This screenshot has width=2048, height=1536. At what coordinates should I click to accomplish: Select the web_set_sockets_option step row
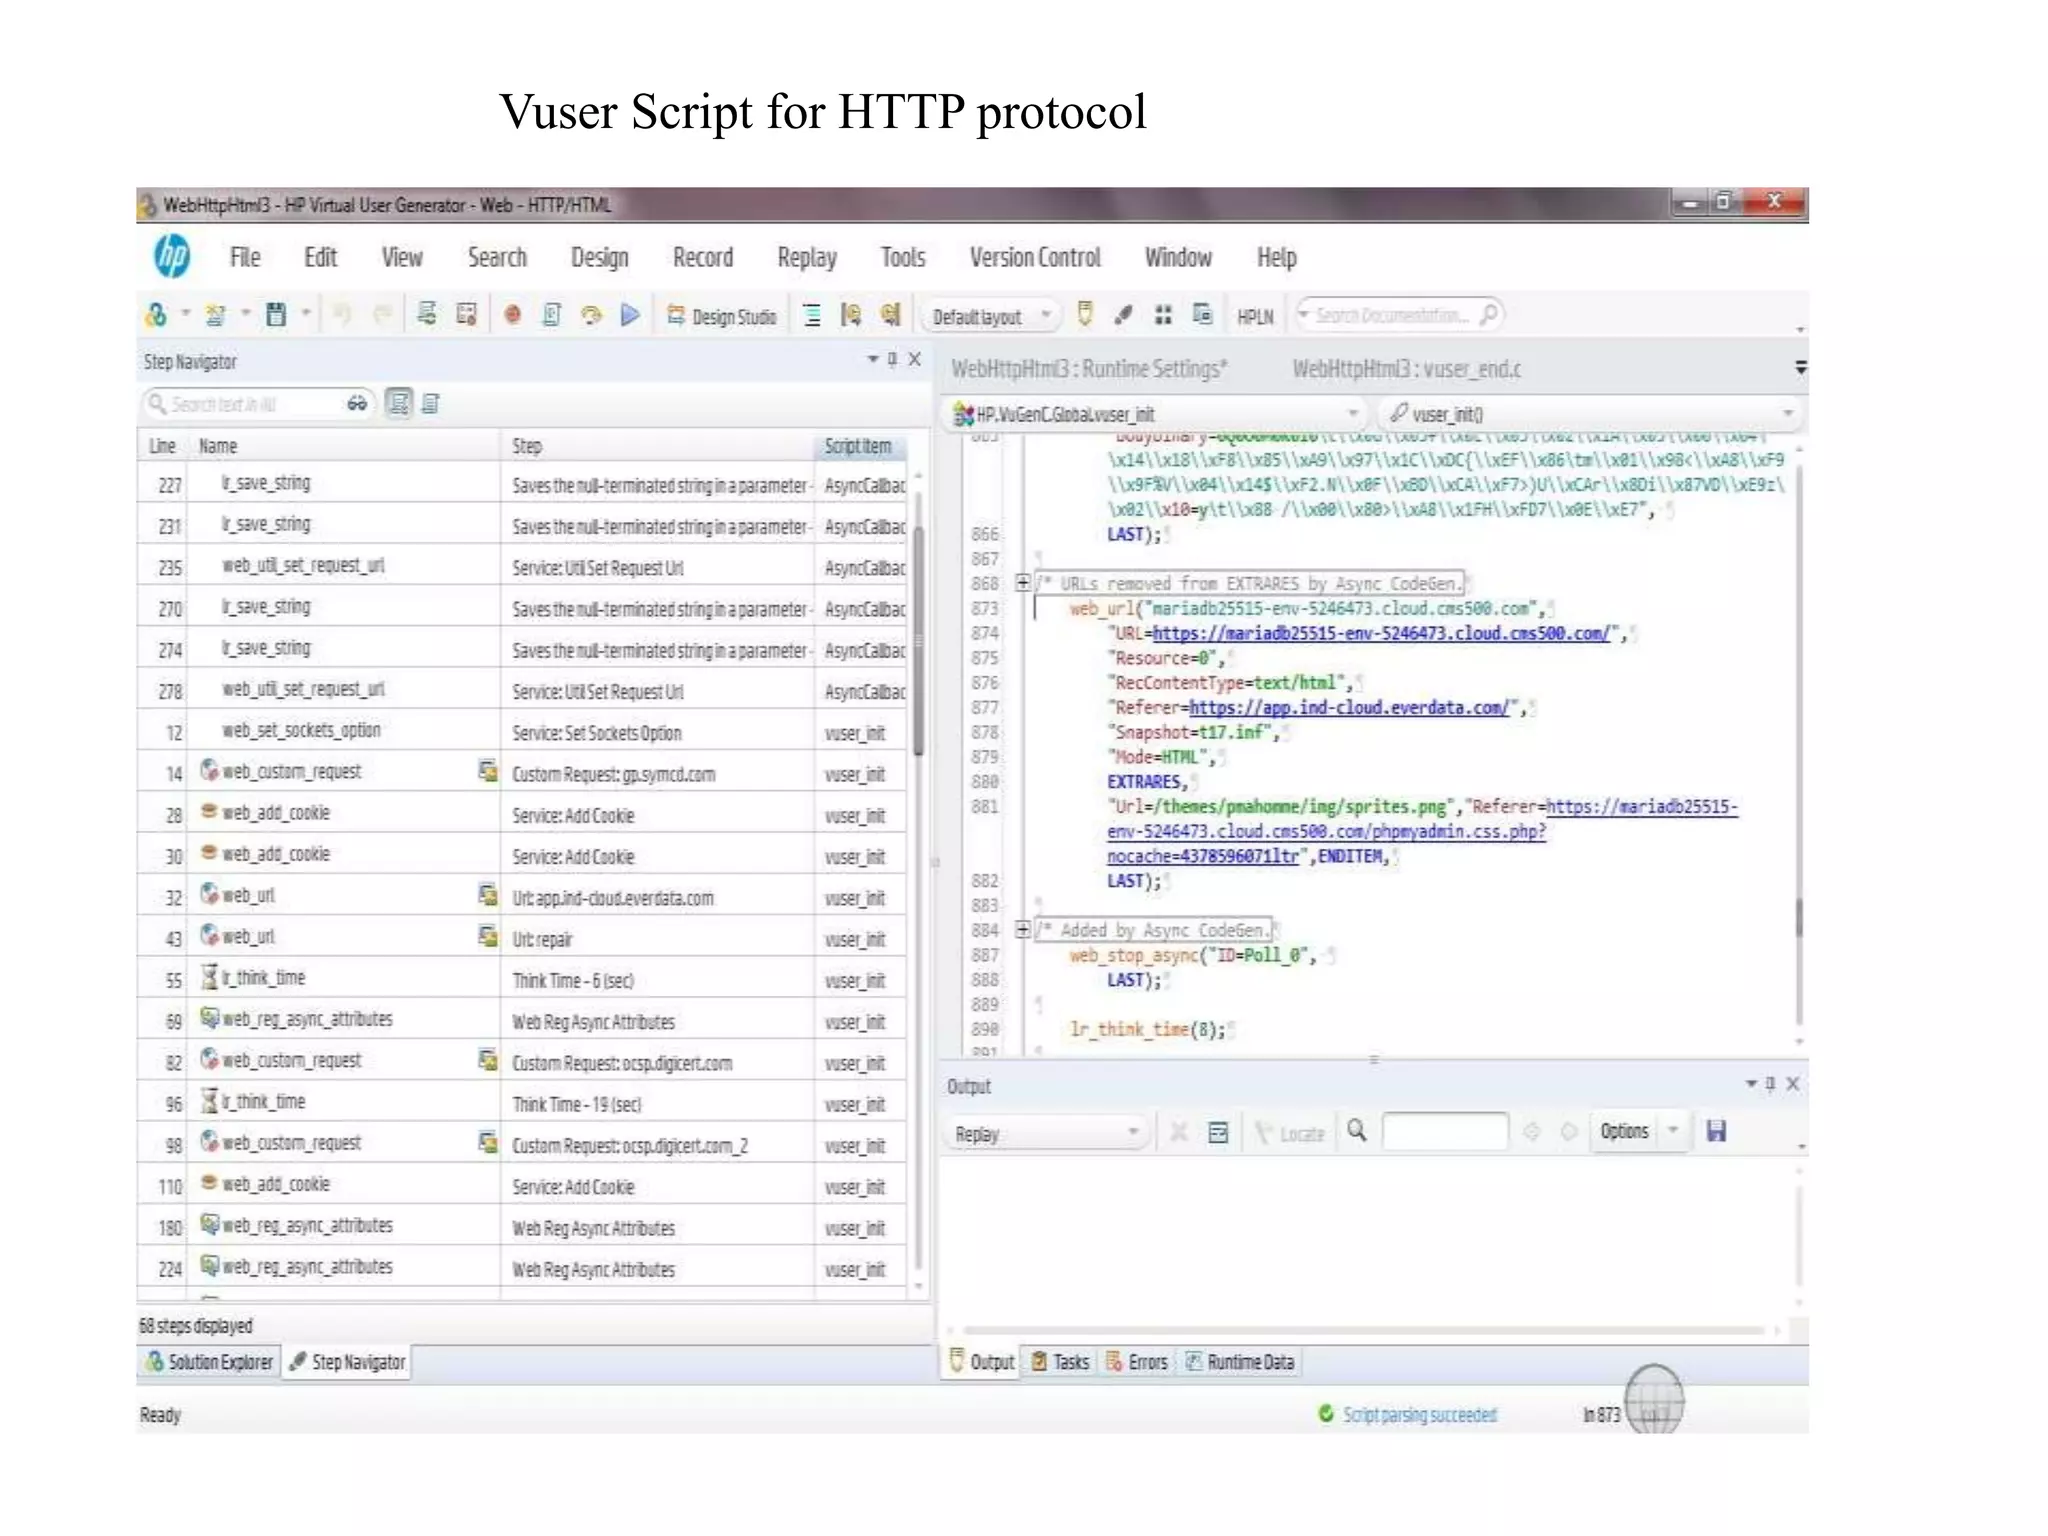click(521, 732)
